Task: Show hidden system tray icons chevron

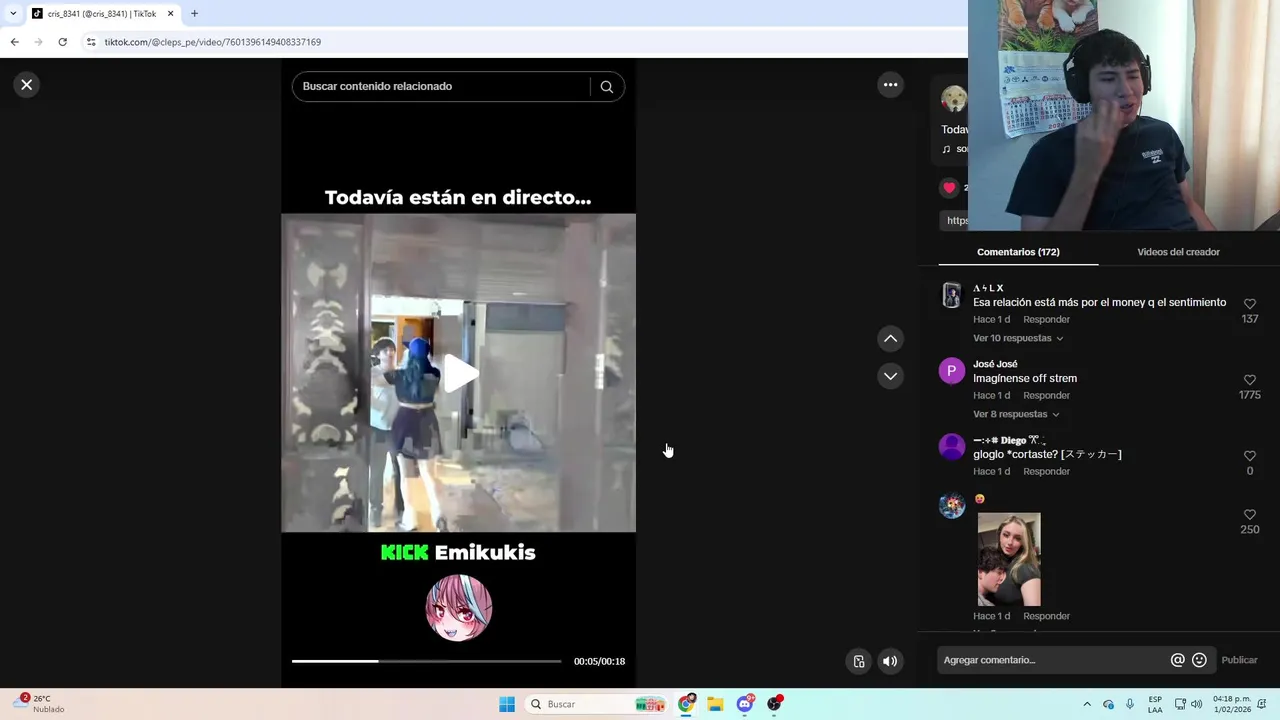Action: point(1087,704)
